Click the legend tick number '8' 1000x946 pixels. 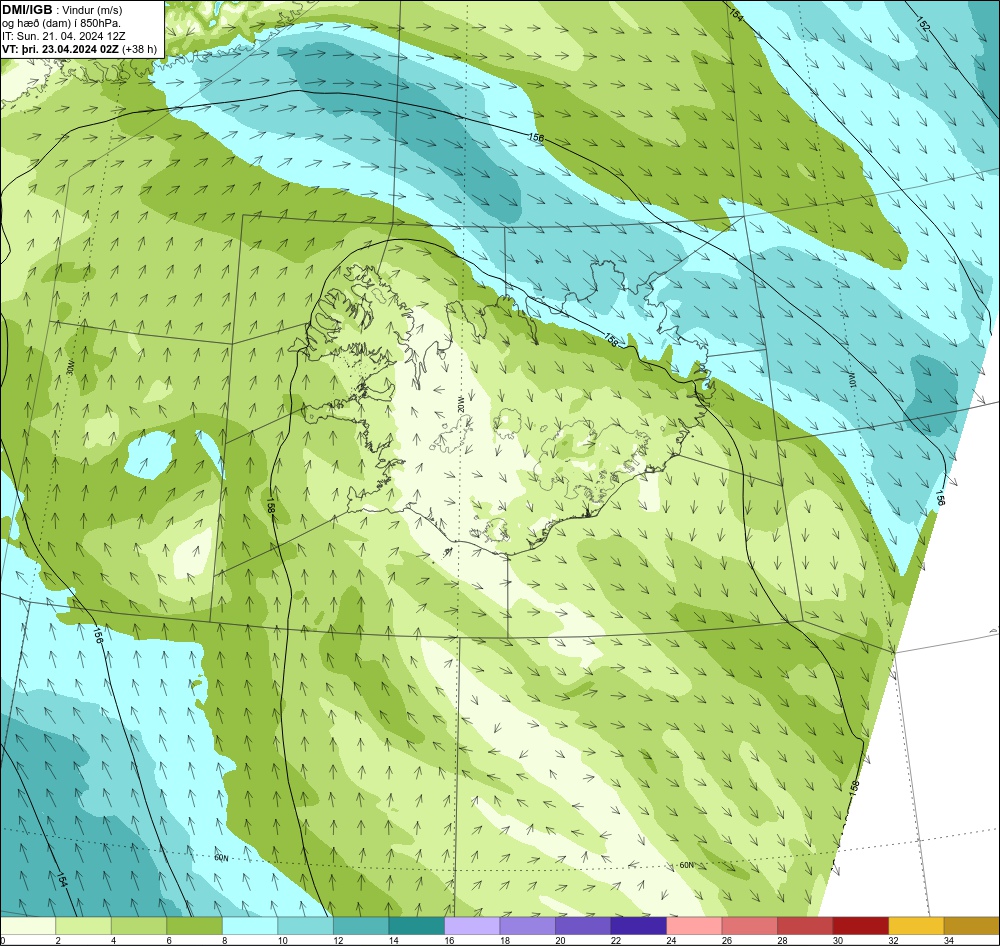coord(225,940)
